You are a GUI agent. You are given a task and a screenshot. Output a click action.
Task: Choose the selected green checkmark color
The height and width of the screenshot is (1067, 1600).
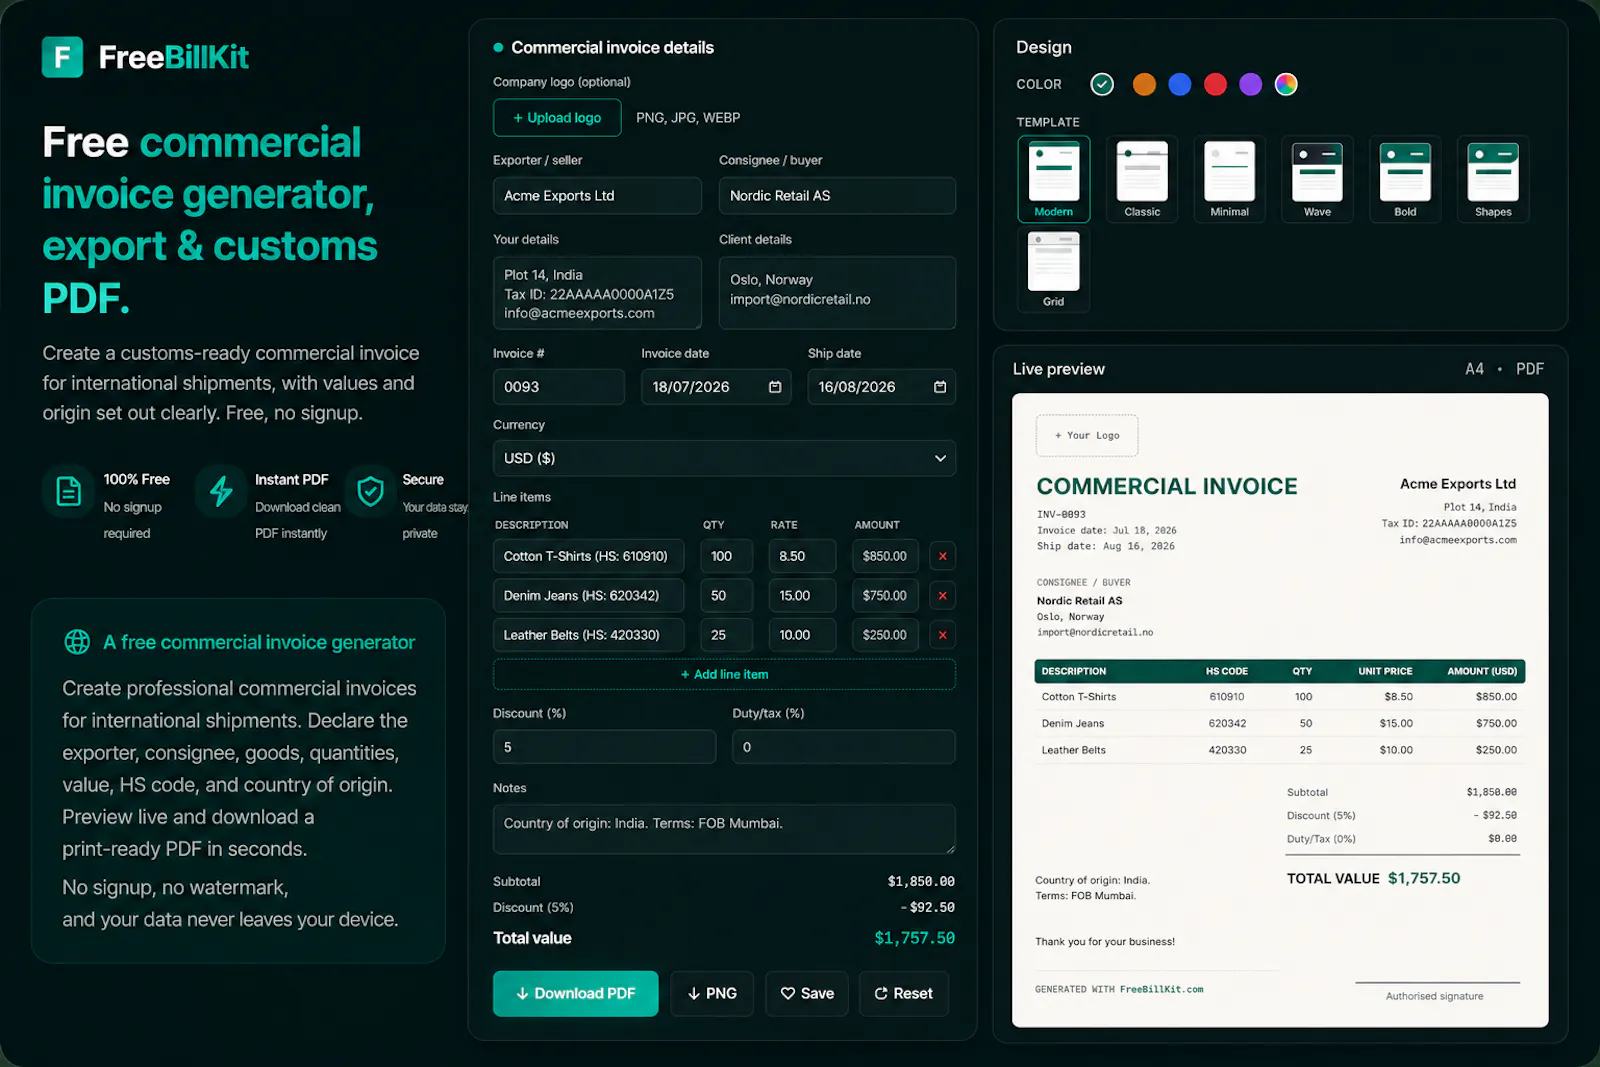[1102, 84]
